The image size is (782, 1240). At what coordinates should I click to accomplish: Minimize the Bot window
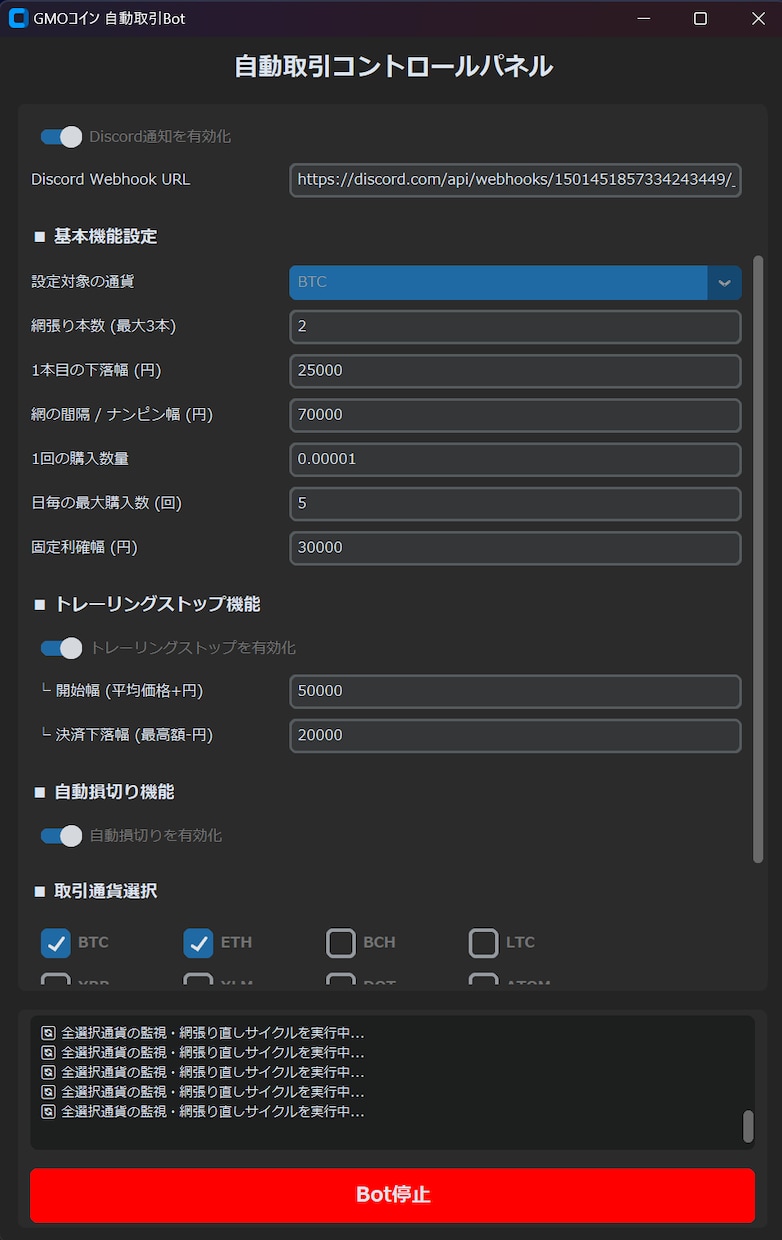pyautogui.click(x=643, y=18)
